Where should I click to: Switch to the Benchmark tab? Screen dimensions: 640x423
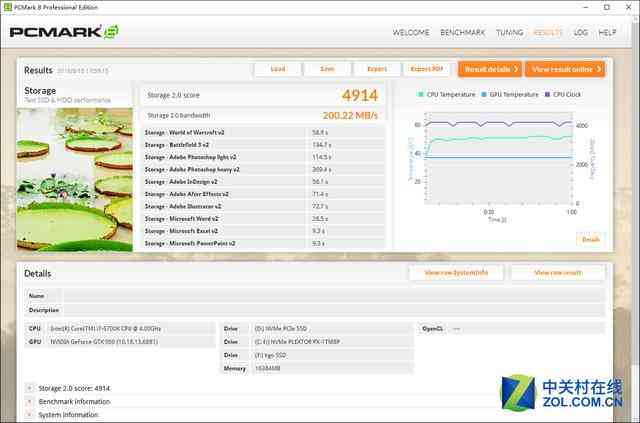coord(463,32)
